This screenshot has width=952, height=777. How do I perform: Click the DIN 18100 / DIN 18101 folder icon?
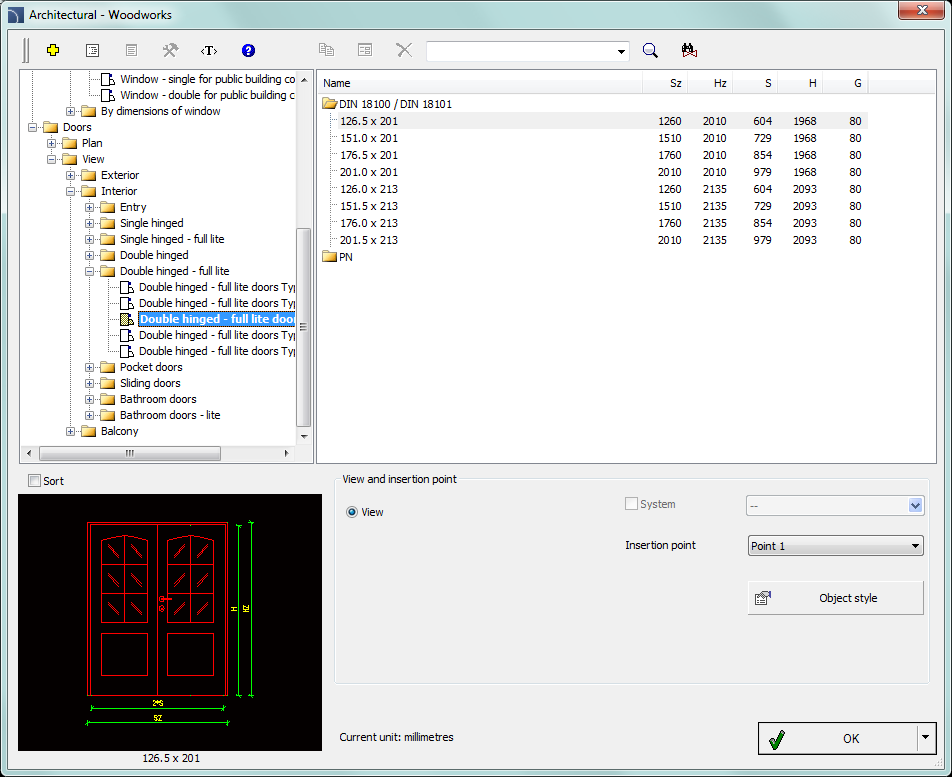click(330, 104)
